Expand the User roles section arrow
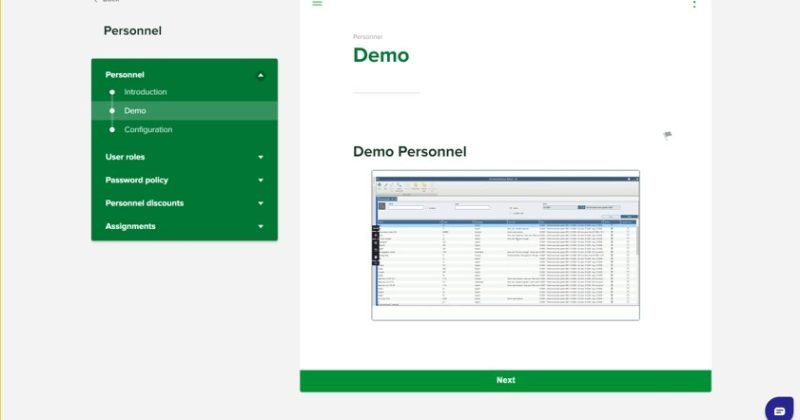 click(260, 157)
